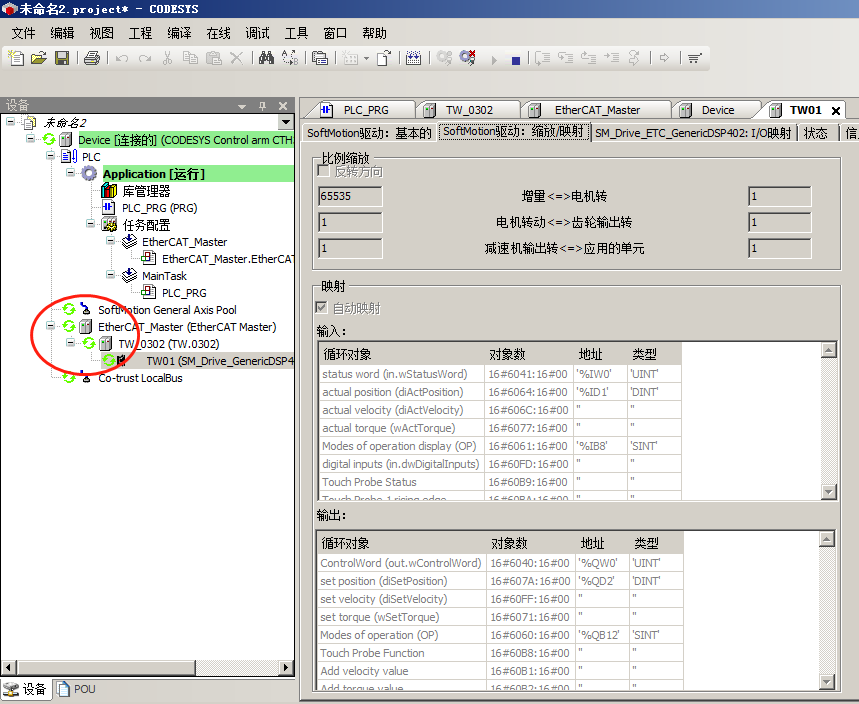Viewport: 859px width, 704px height.
Task: Click the Print toolbar icon
Action: point(92,58)
